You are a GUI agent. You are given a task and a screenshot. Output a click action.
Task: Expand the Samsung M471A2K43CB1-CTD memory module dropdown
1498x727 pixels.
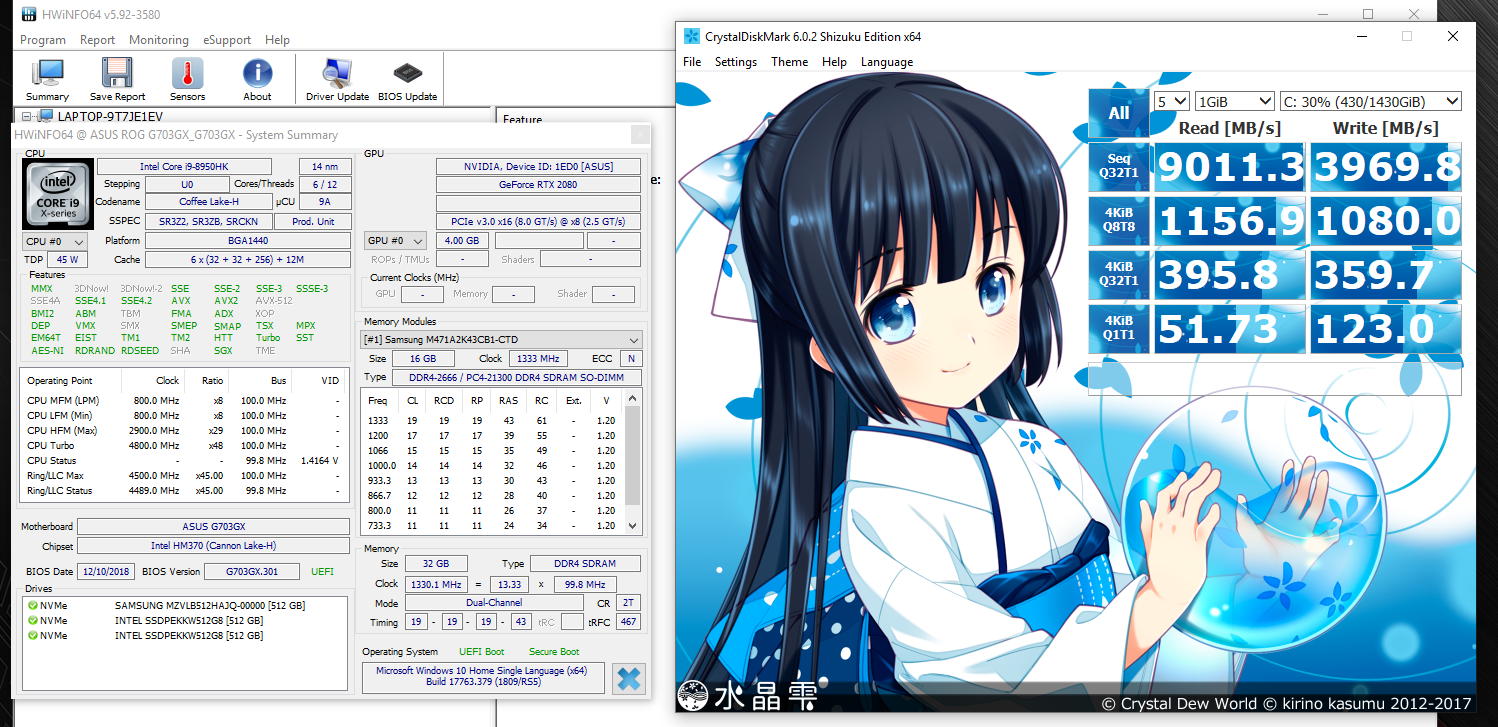[x=501, y=340]
